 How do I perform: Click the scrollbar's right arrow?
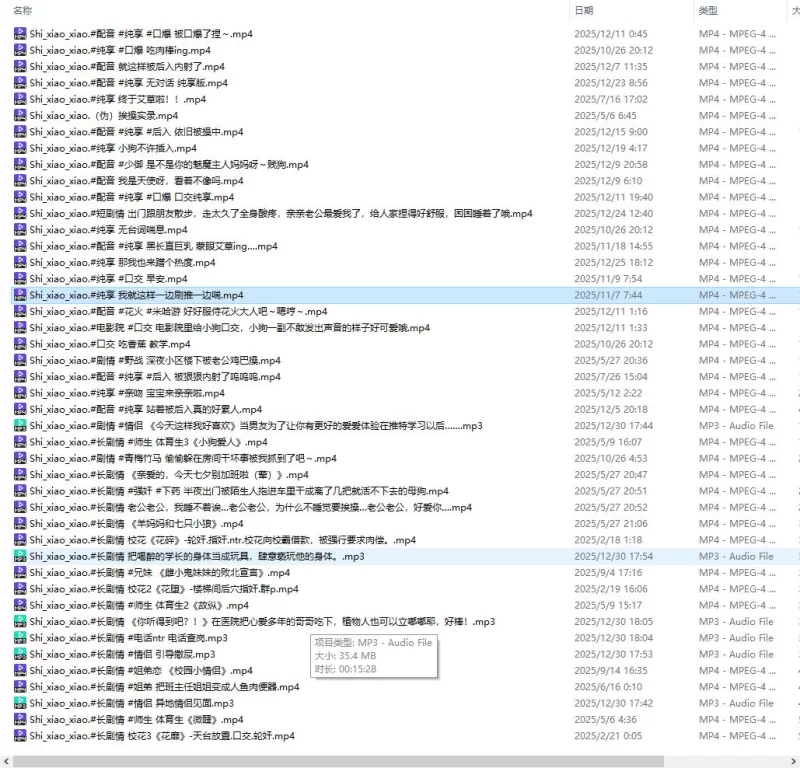click(794, 761)
